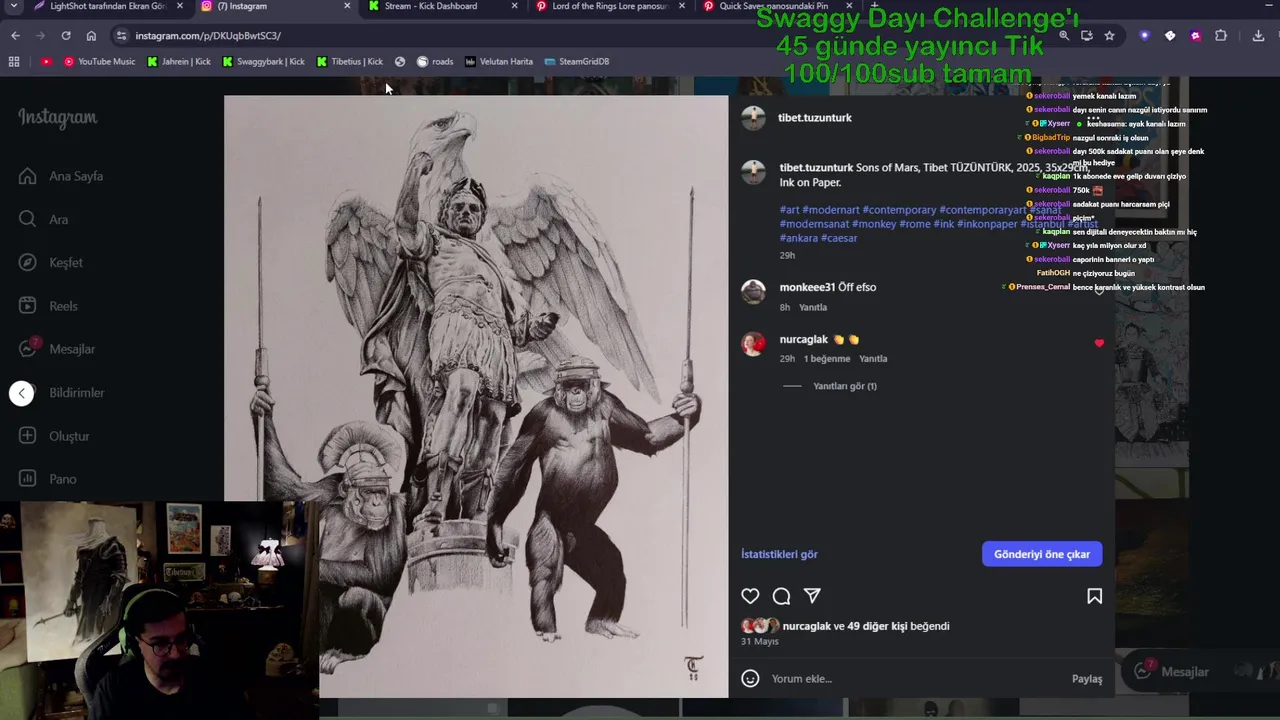Open the YouTube Music bookmark

point(99,61)
